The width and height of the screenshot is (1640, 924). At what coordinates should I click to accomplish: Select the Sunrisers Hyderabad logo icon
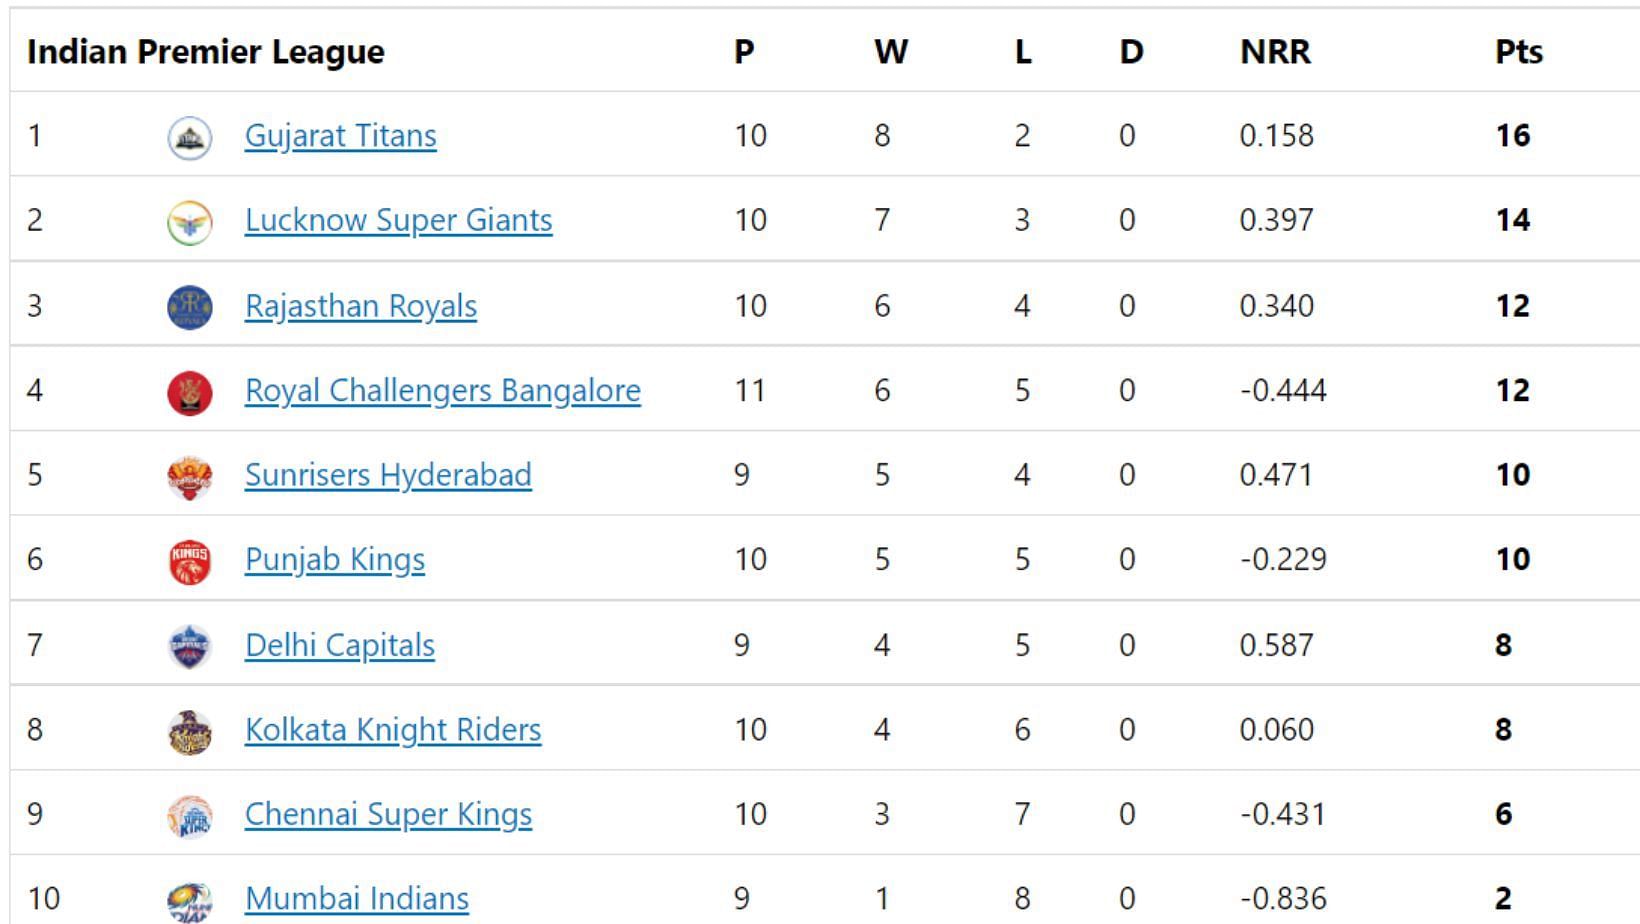coord(189,477)
